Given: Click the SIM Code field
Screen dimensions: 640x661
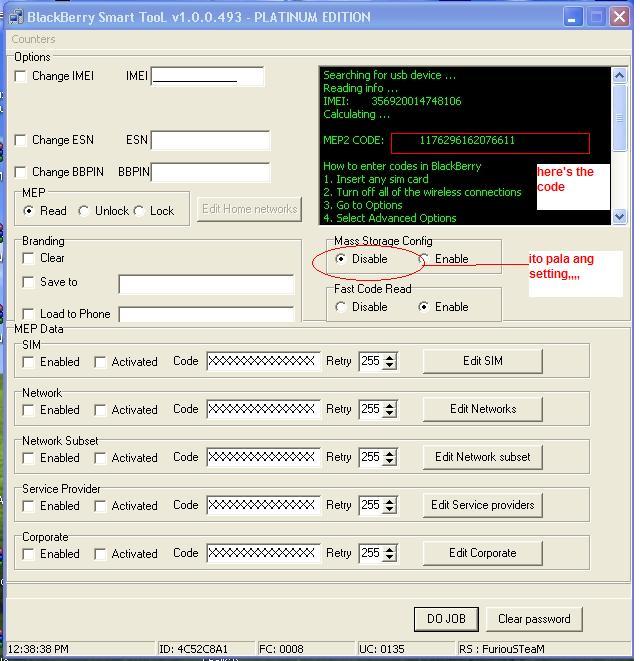Looking at the screenshot, I should (263, 361).
